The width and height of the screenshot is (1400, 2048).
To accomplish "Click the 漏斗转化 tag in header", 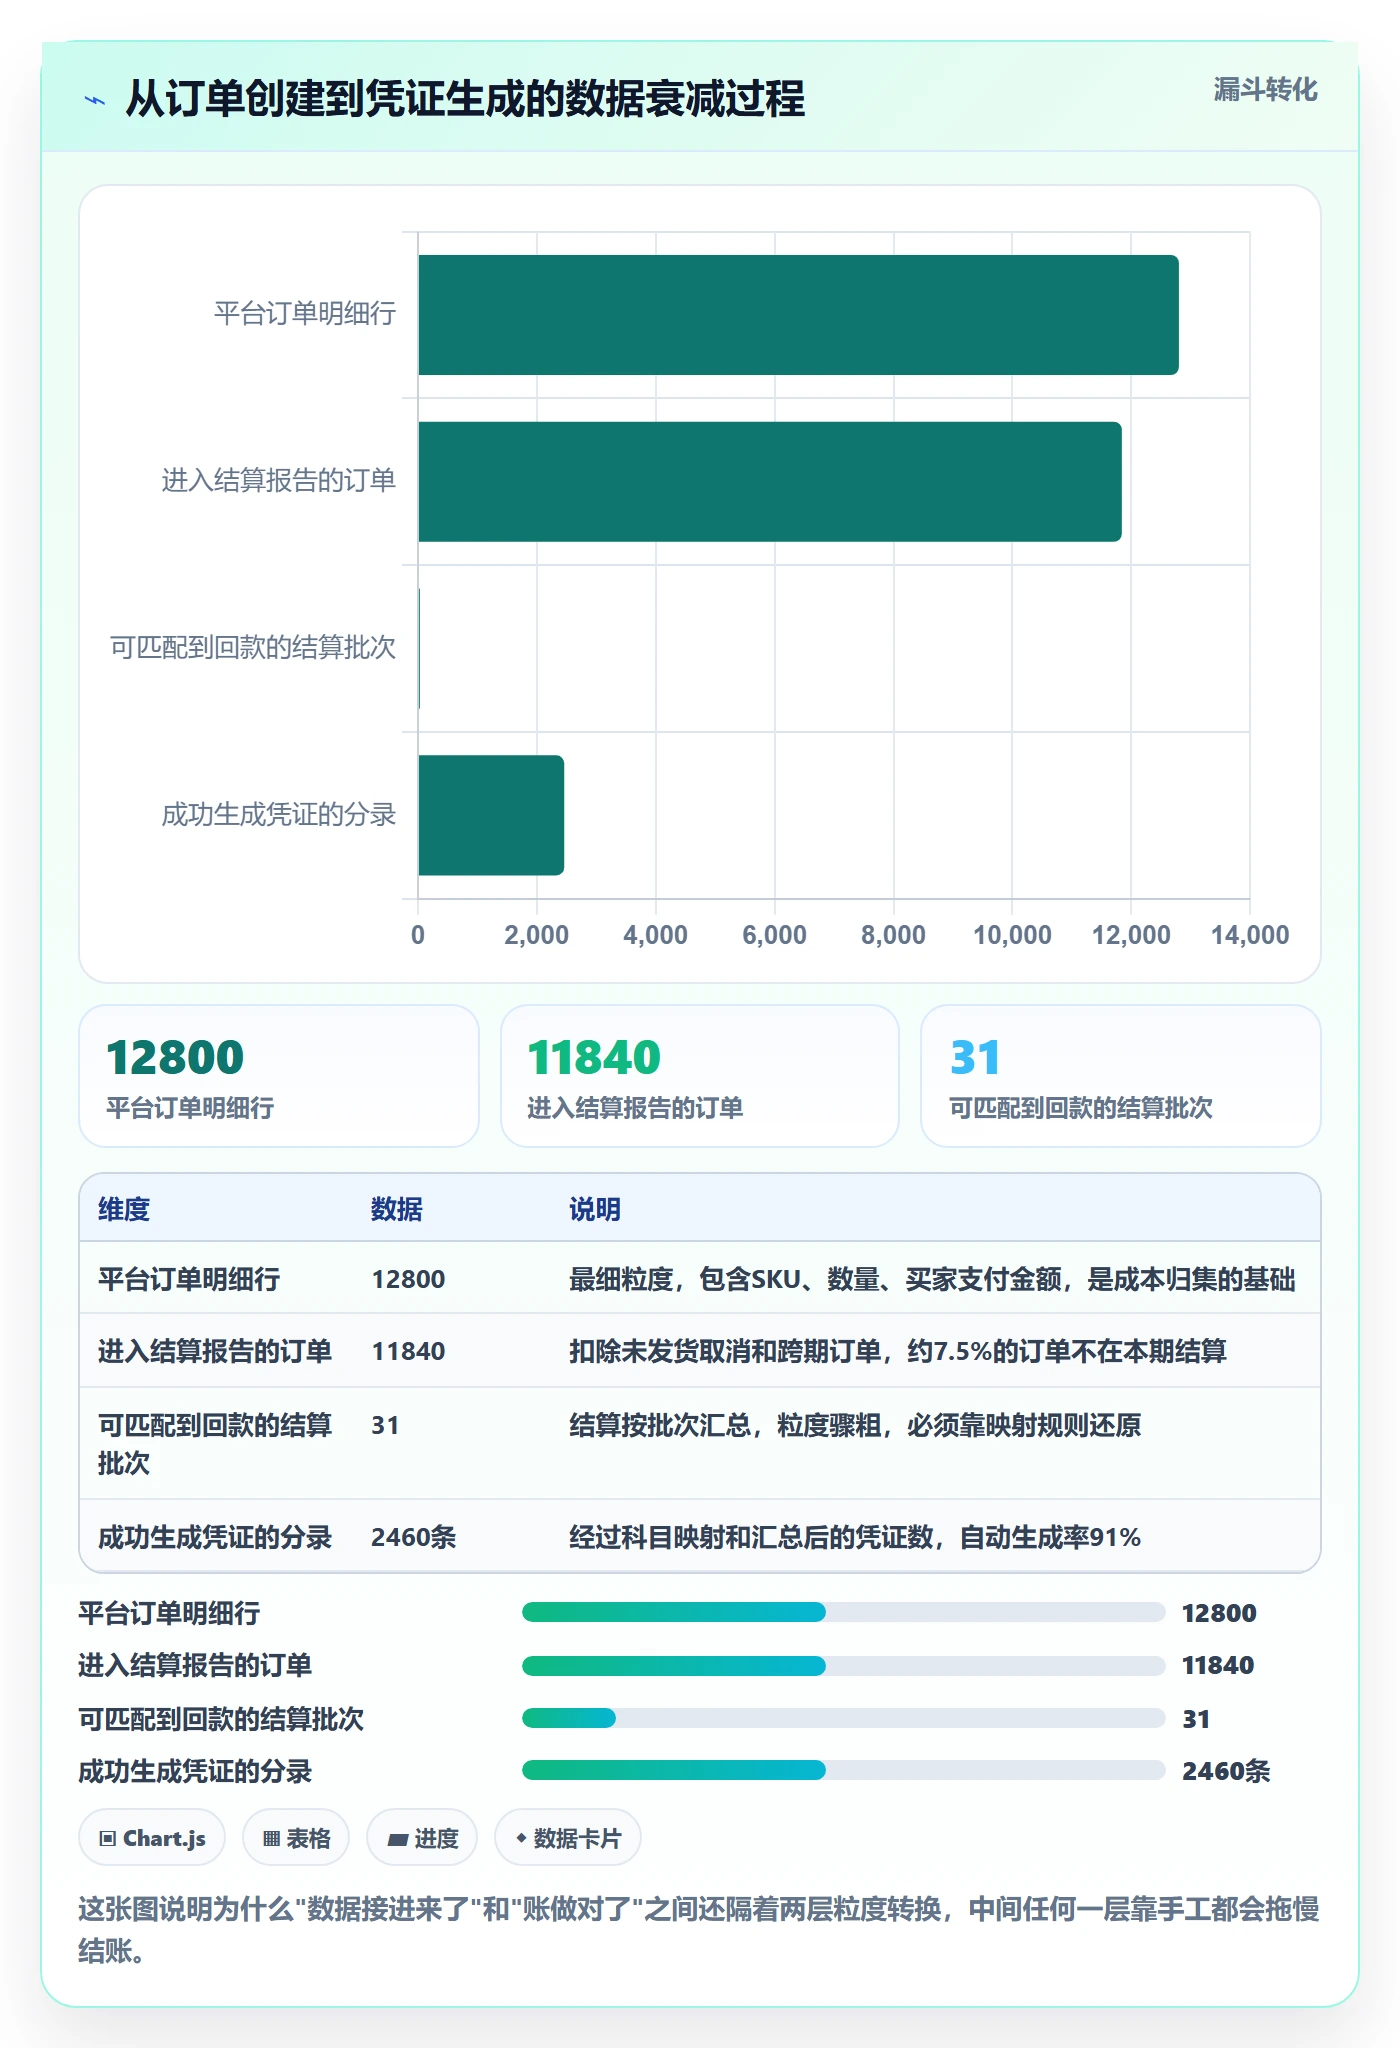I will point(1265,90).
